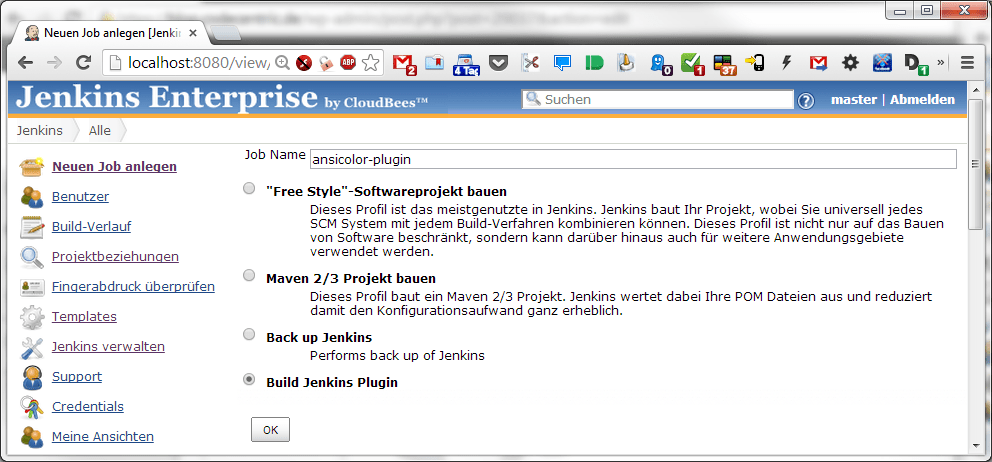Open the Templates sidebar link

coord(84,317)
